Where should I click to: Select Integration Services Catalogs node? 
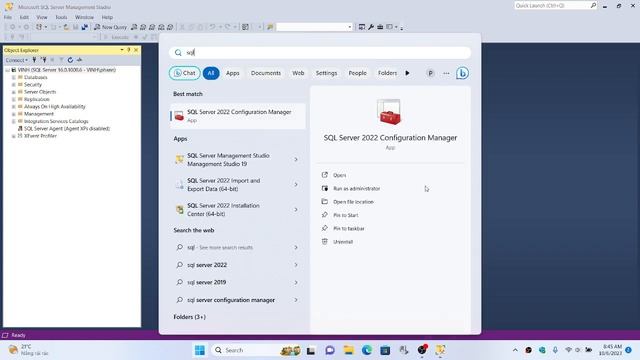tap(56, 121)
